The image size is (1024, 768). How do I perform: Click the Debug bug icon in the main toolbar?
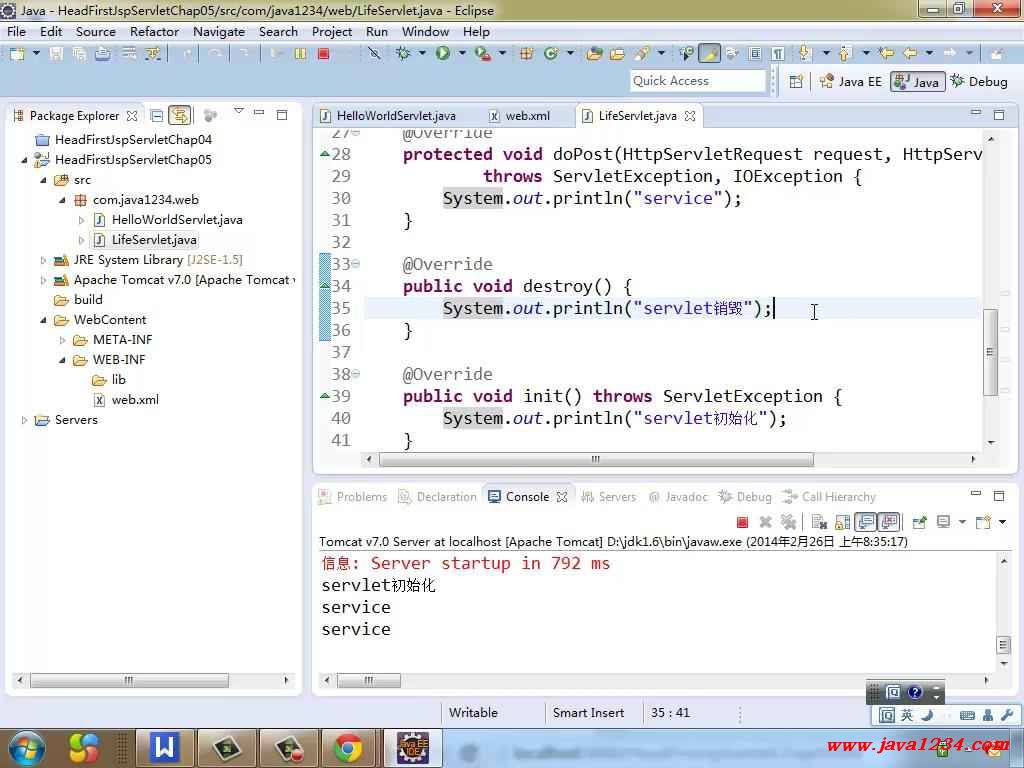[404, 54]
